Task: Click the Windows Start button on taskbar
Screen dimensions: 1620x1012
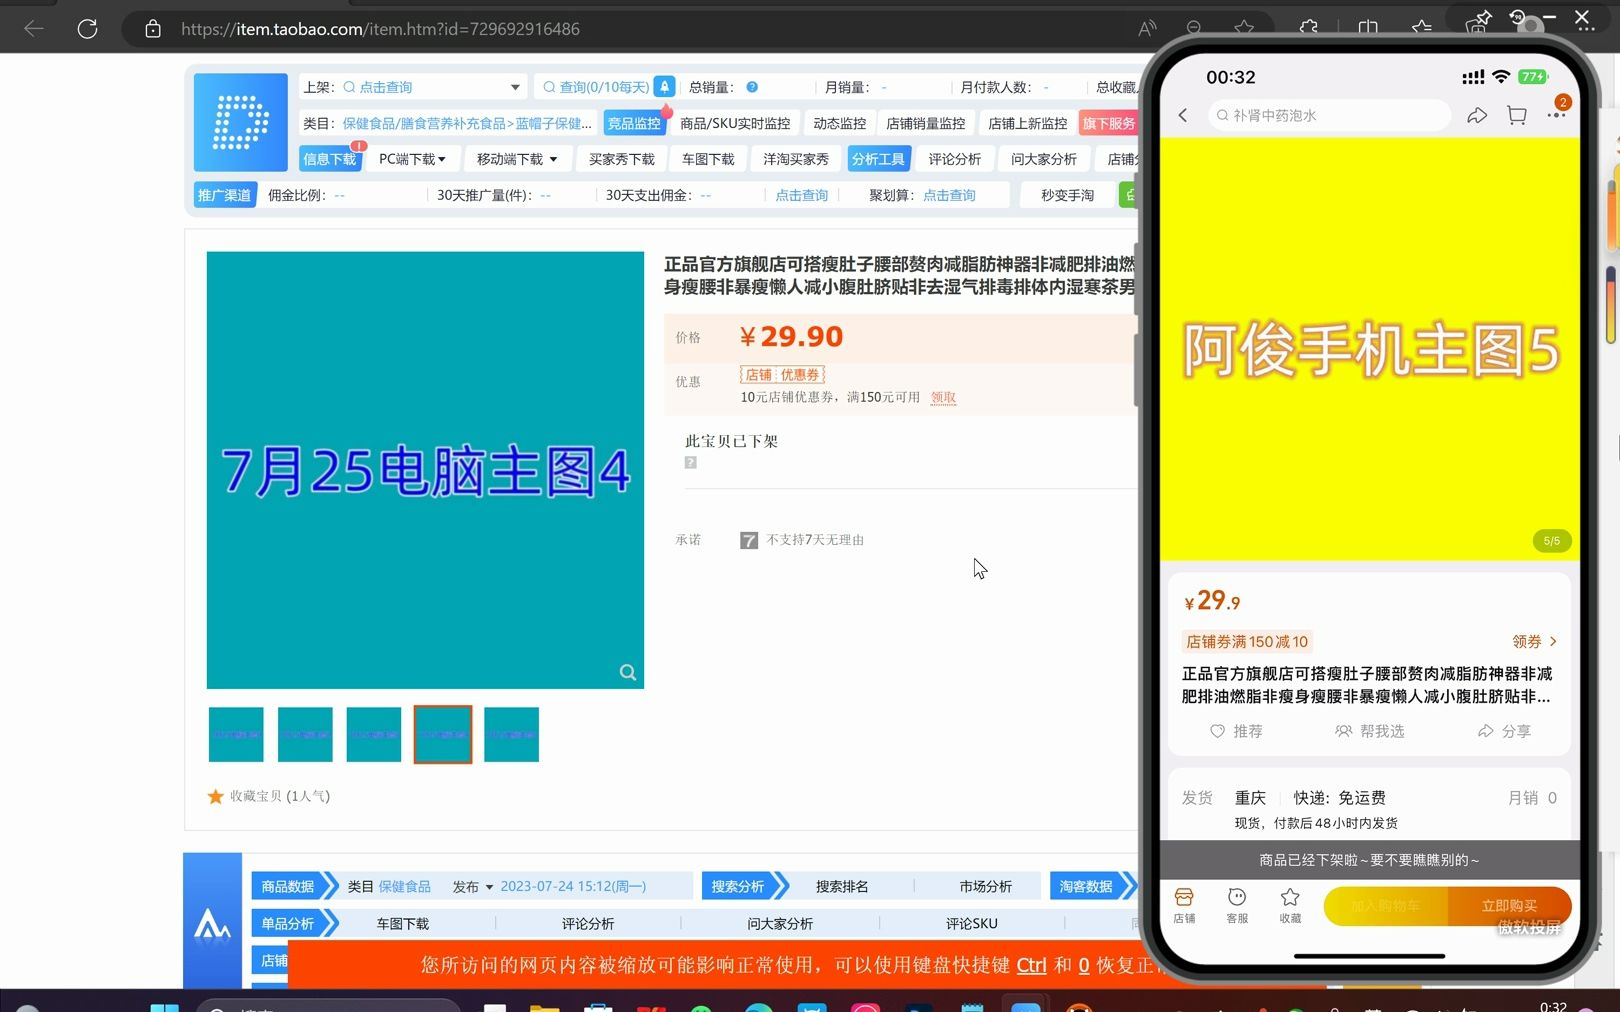Action: (164, 1006)
